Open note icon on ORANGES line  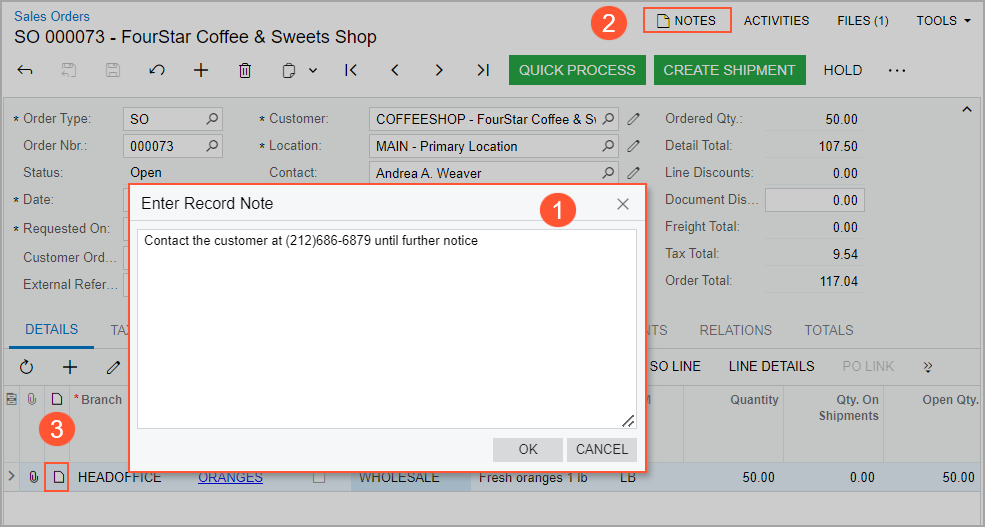pyautogui.click(x=58, y=478)
